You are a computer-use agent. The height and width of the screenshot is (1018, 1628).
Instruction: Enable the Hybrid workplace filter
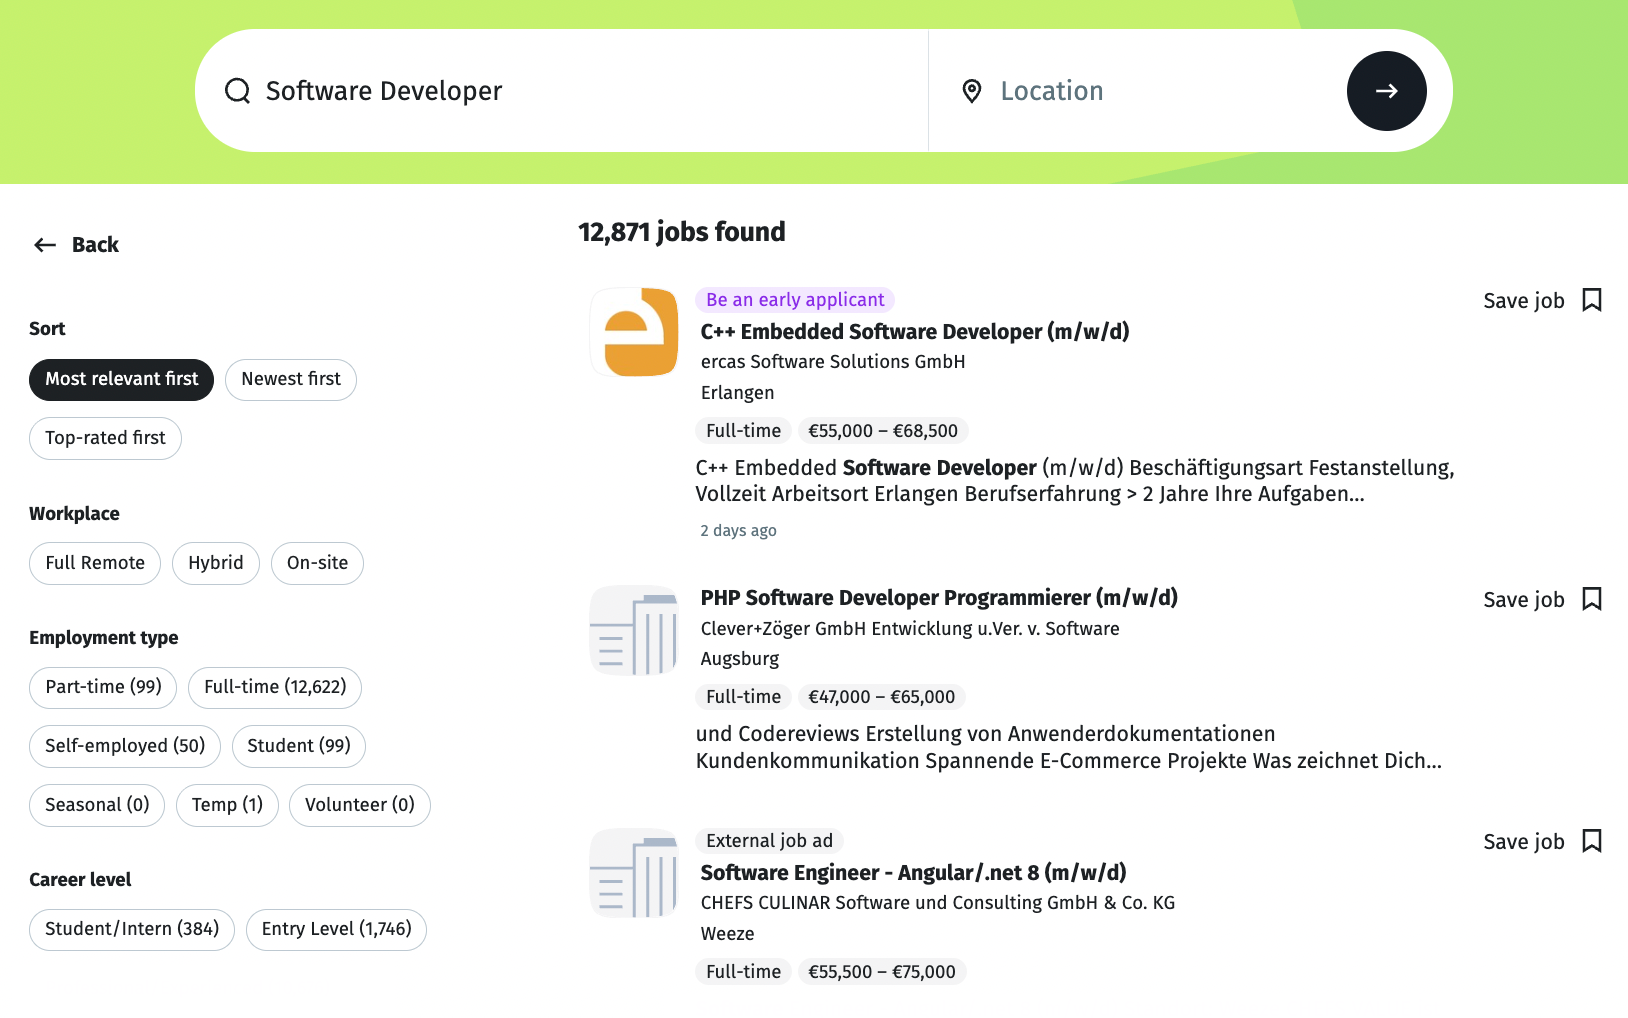click(x=215, y=563)
